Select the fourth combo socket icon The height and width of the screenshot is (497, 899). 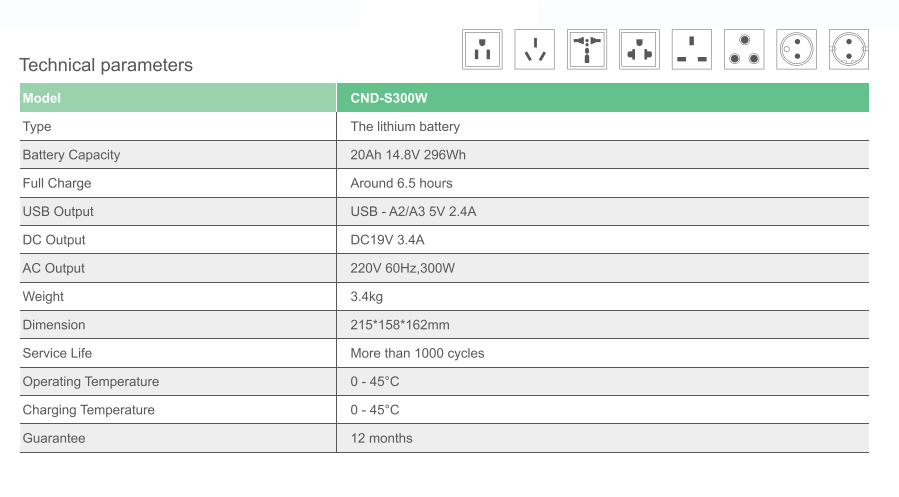point(639,49)
